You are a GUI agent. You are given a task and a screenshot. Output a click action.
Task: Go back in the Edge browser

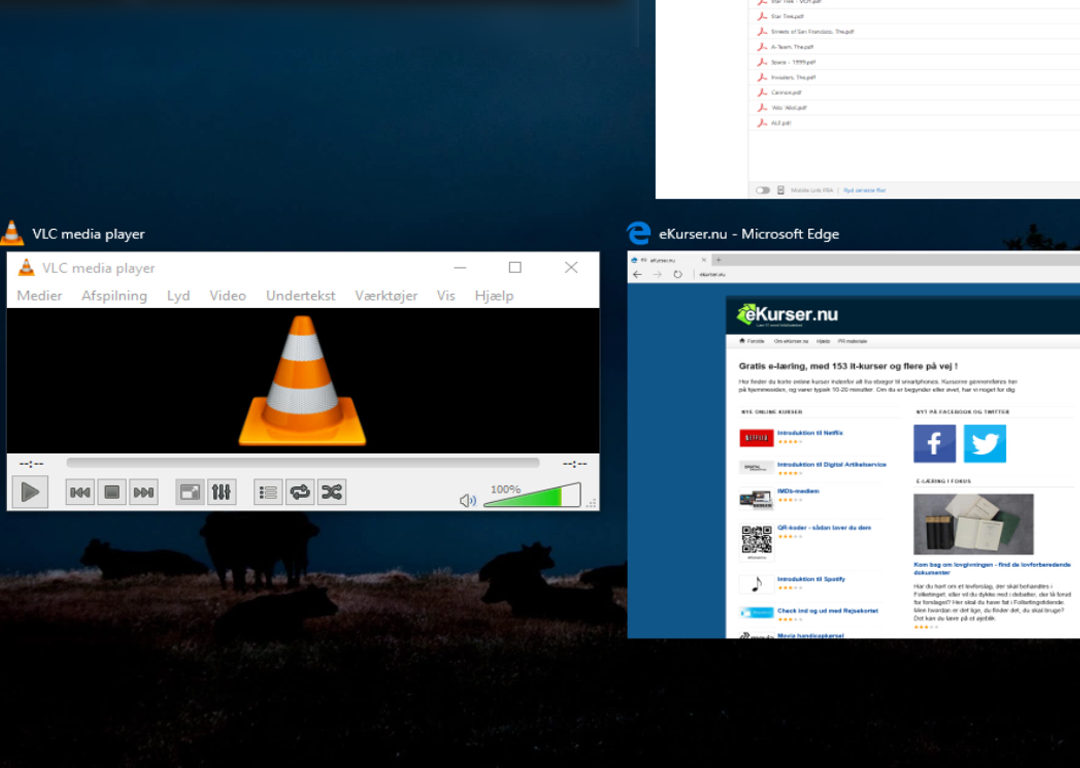(637, 274)
